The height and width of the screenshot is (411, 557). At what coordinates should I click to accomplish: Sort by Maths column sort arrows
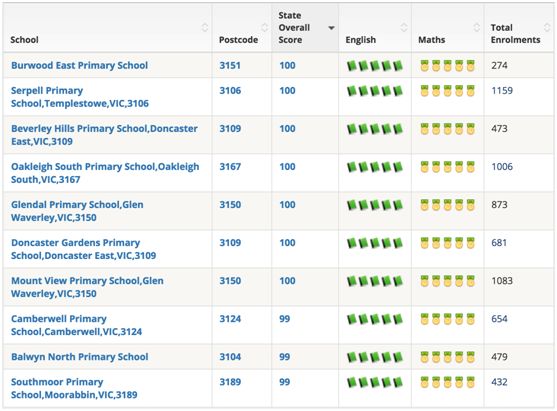point(477,27)
